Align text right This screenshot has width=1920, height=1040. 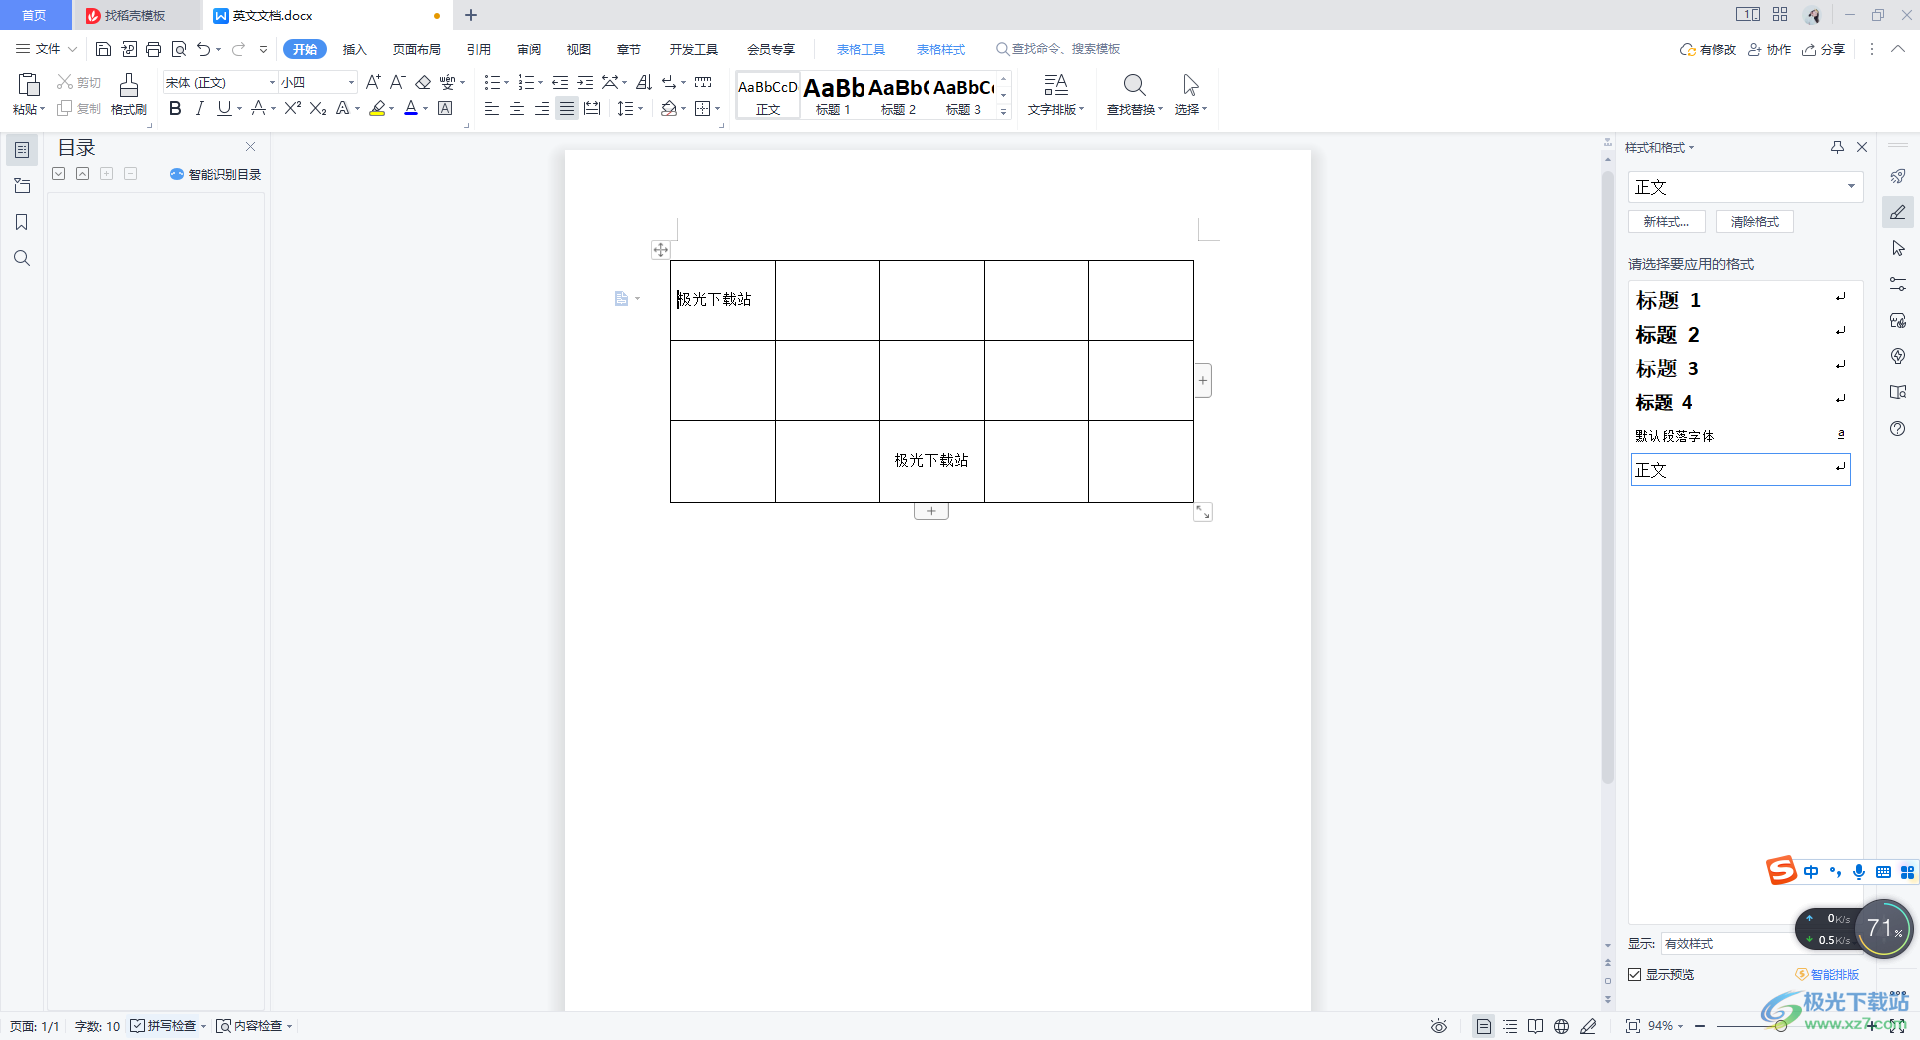tap(542, 108)
